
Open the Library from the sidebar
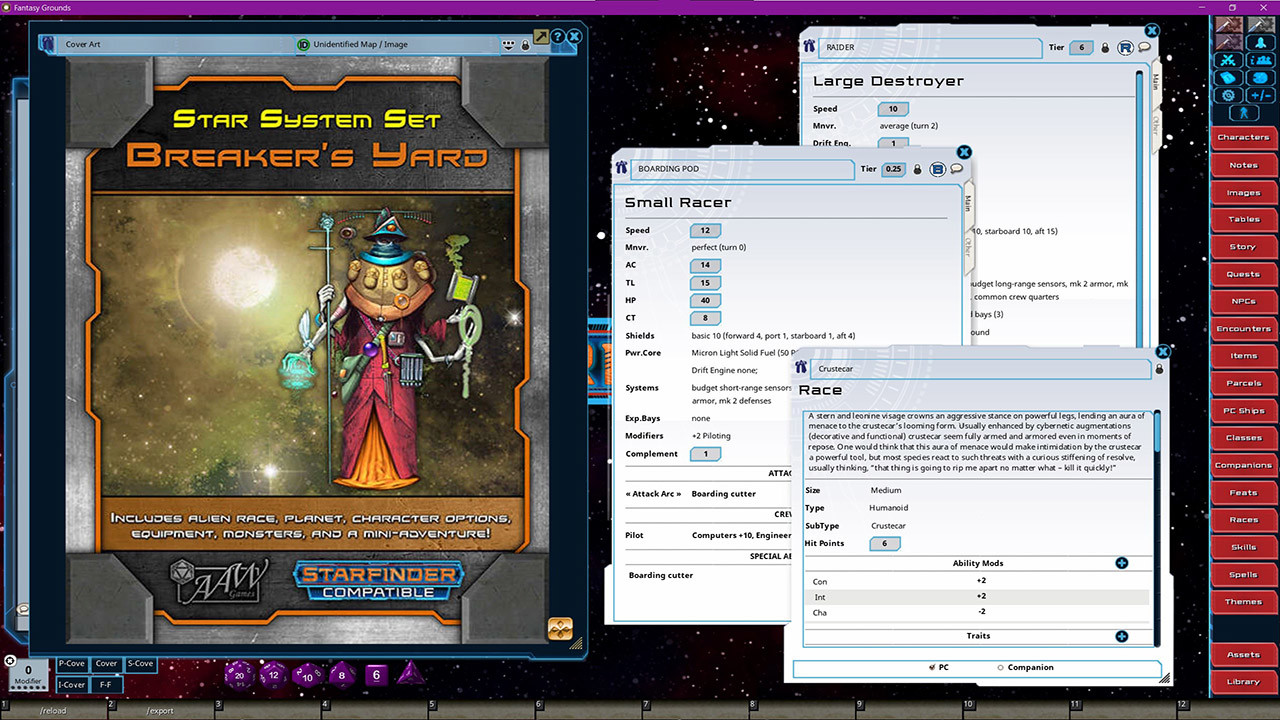[1243, 681]
